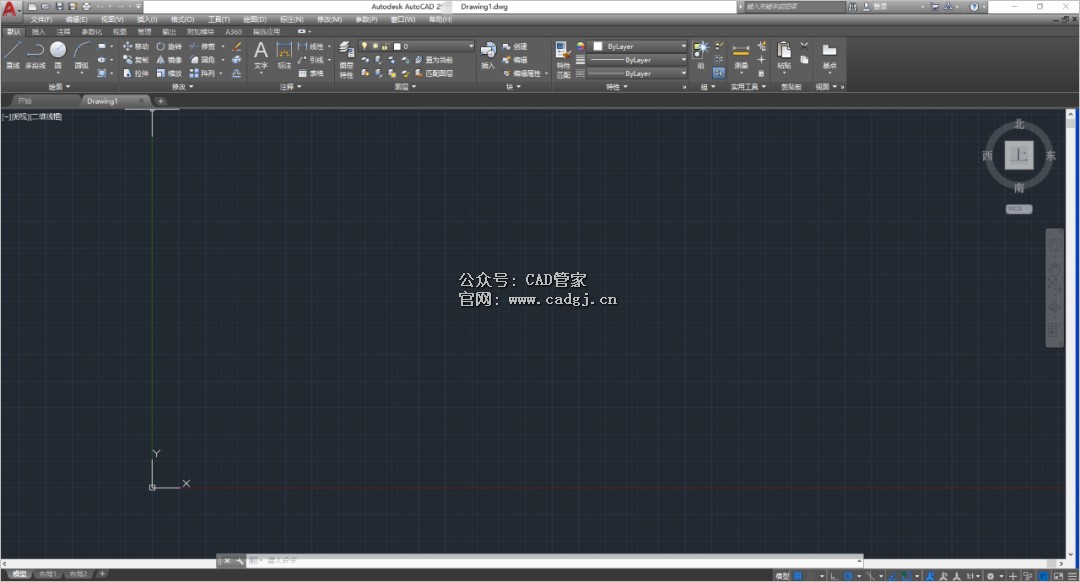Open the Edit (编辑) menu
This screenshot has height=582, width=1080.
click(x=76, y=19)
